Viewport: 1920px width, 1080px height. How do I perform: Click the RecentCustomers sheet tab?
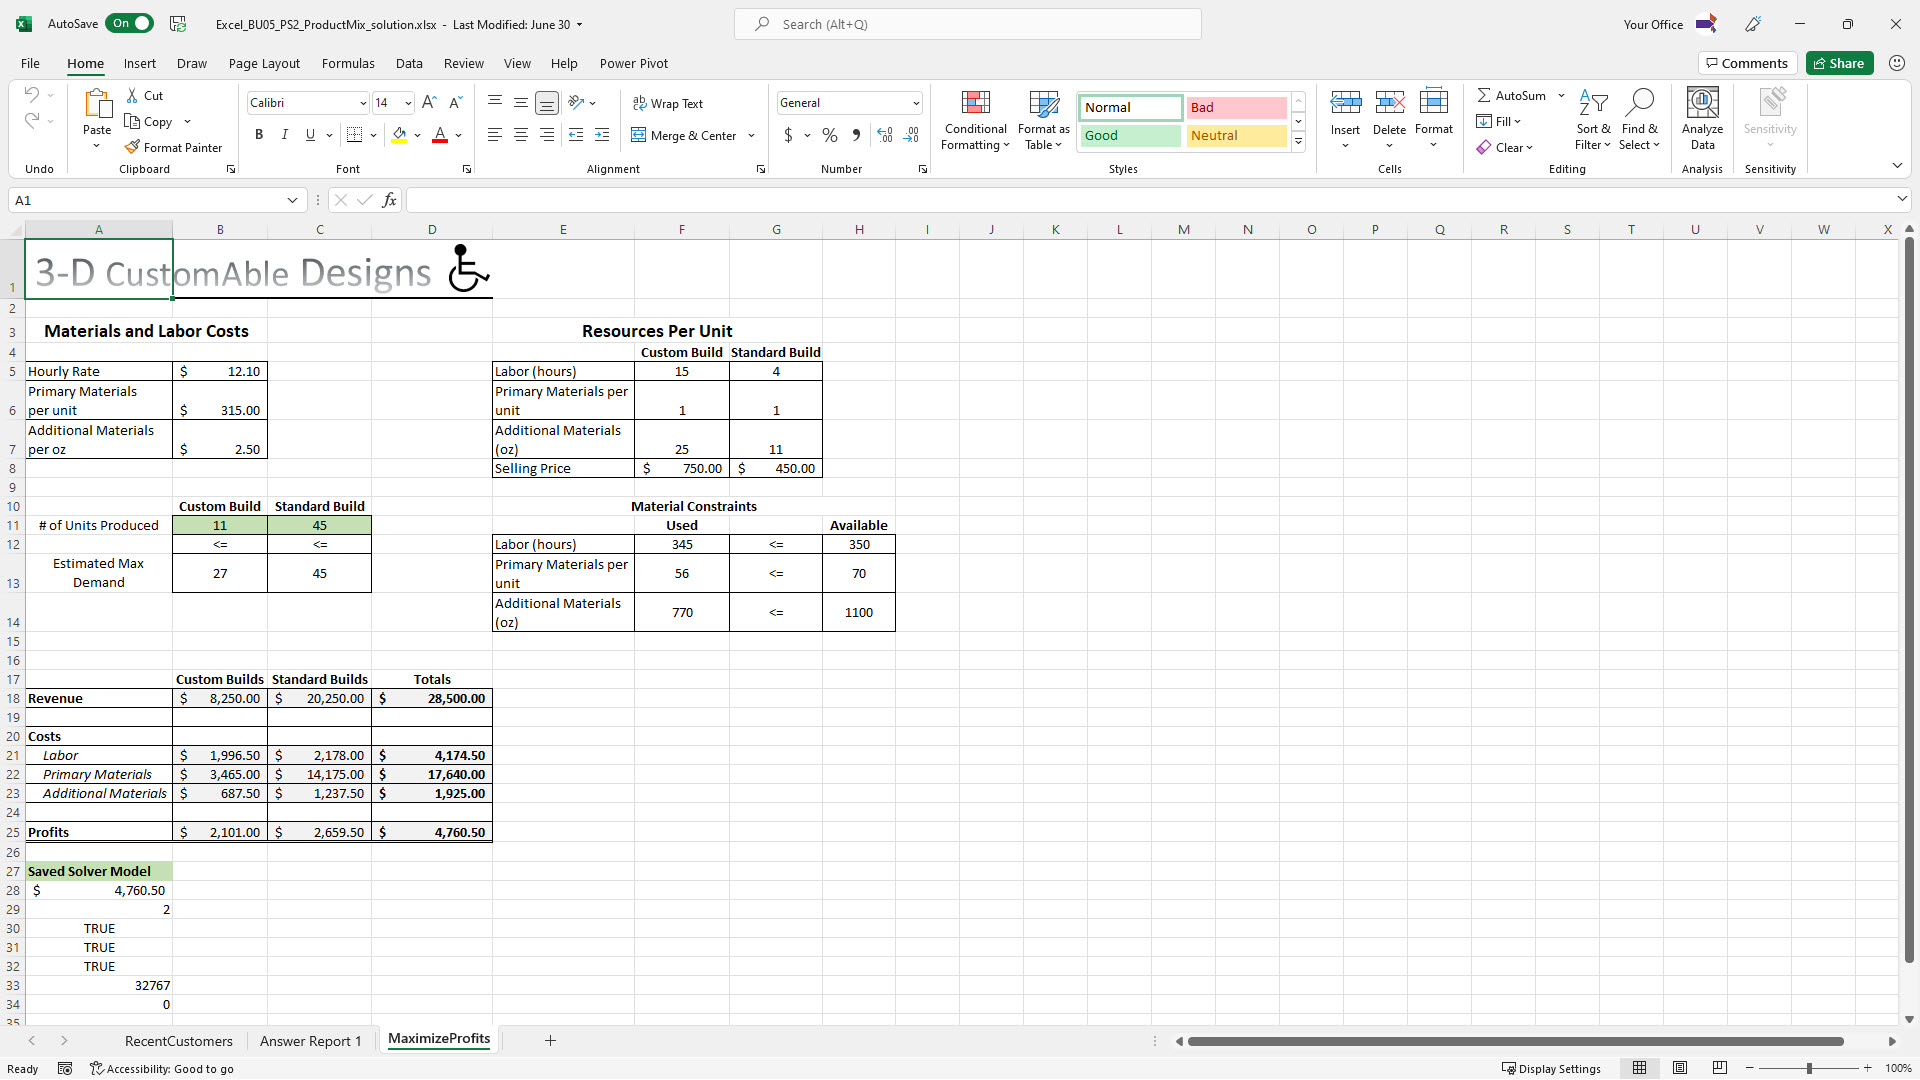[178, 1039]
